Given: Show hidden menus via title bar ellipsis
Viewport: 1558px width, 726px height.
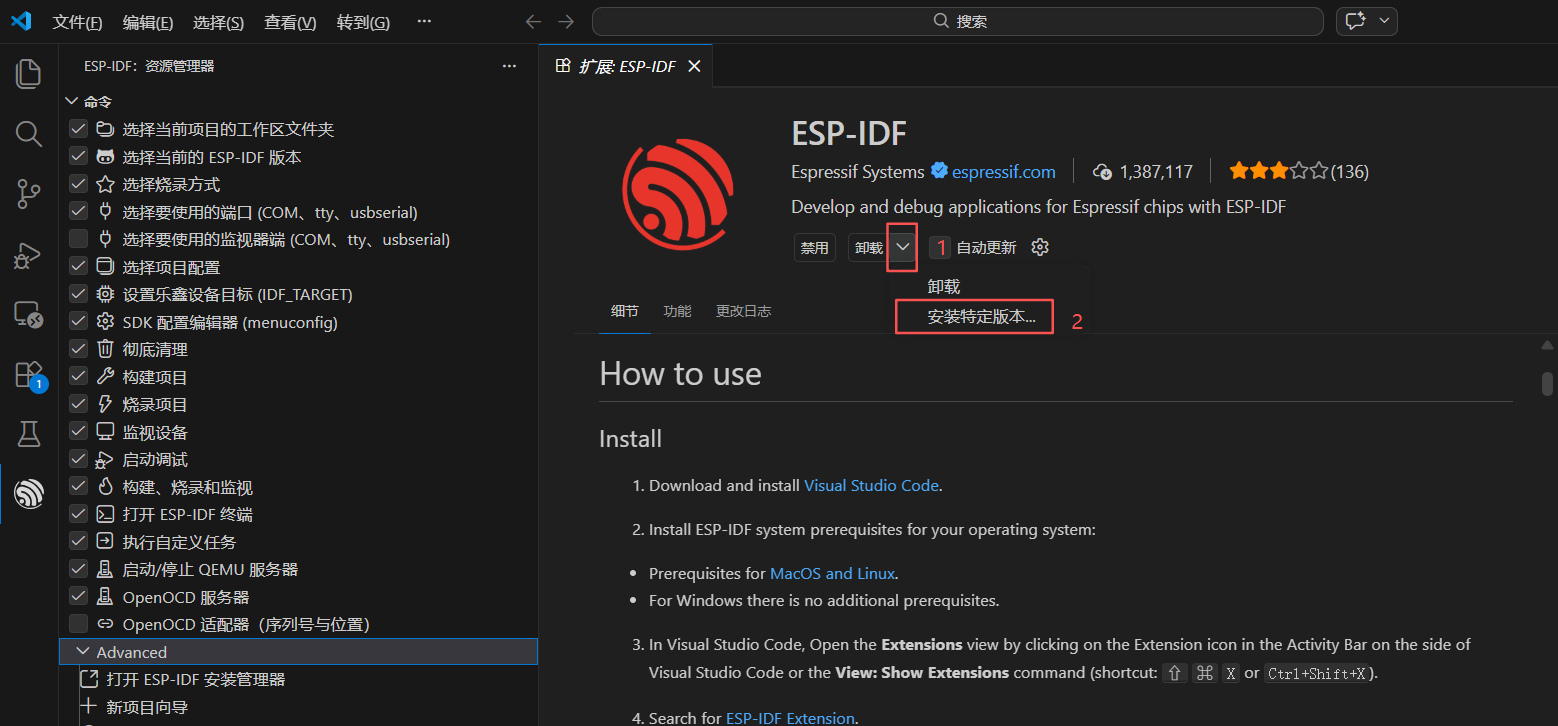Looking at the screenshot, I should click(x=424, y=22).
